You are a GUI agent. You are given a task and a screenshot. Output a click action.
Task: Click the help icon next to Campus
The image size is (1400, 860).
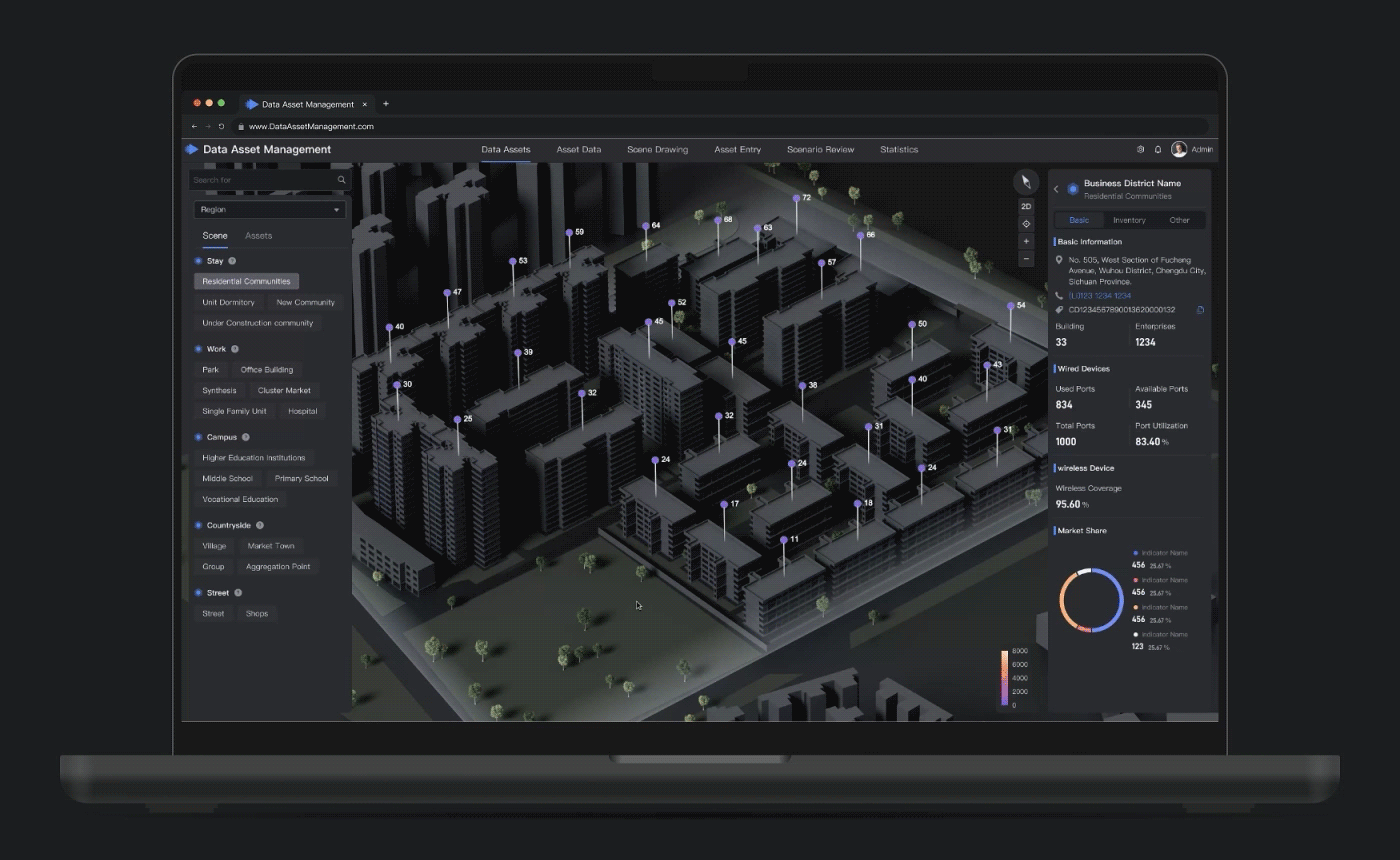click(246, 437)
